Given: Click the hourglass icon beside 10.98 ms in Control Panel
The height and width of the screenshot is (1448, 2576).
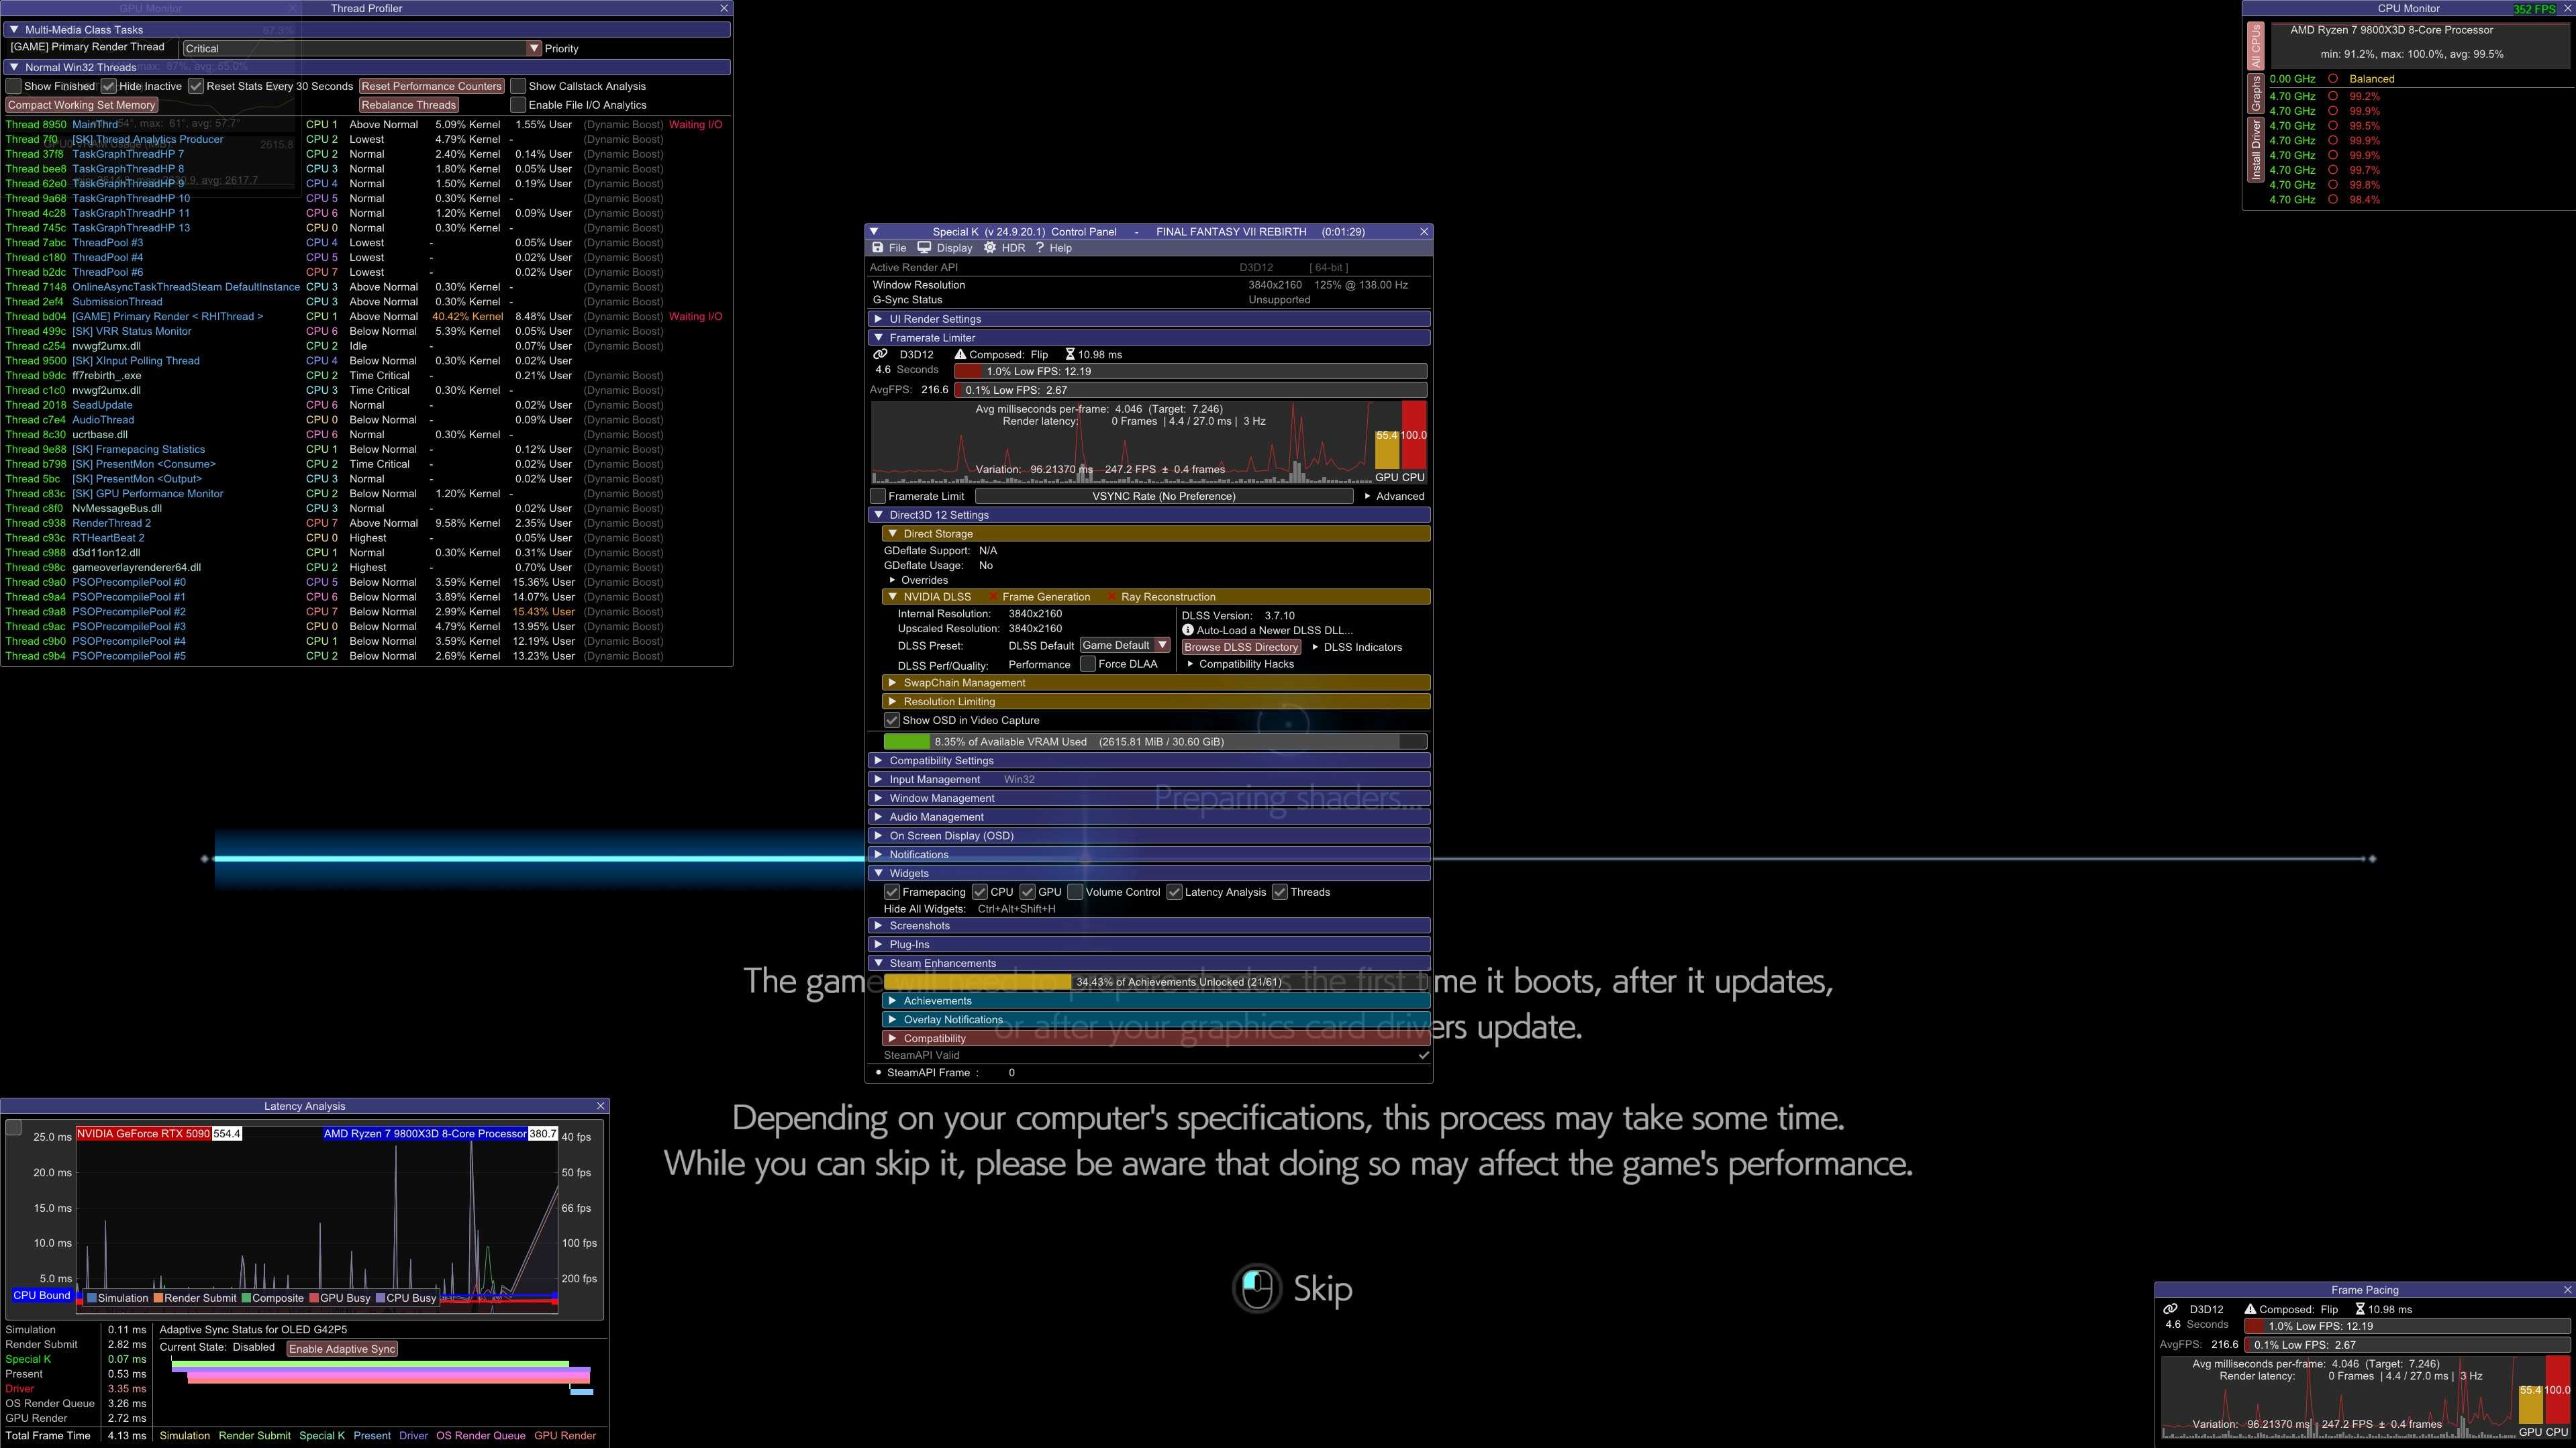Looking at the screenshot, I should pyautogui.click(x=1070, y=354).
